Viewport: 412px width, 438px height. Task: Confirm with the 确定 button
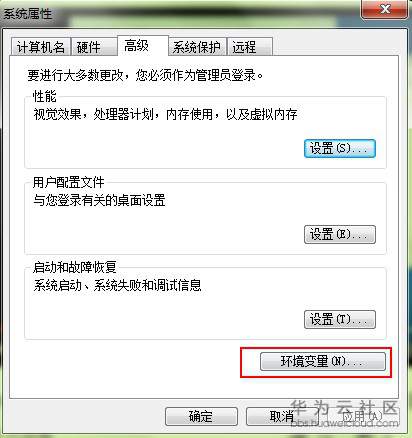click(201, 416)
